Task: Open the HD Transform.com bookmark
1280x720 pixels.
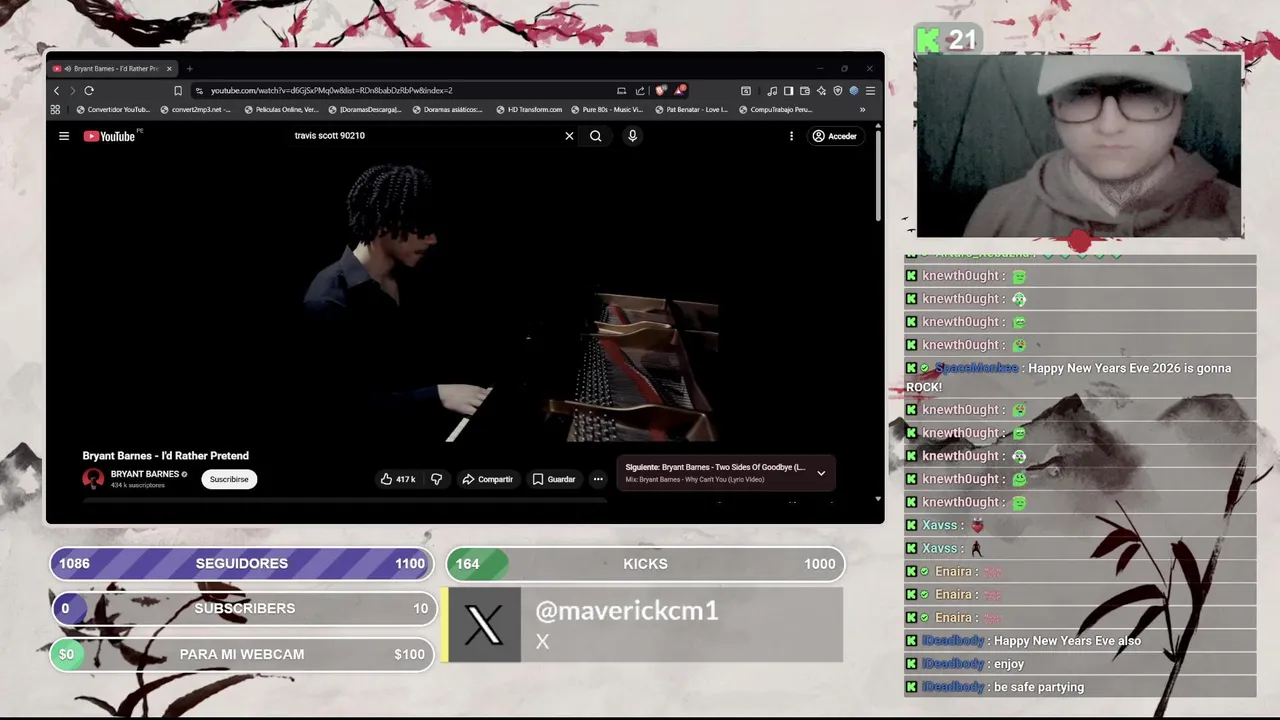Action: point(529,110)
